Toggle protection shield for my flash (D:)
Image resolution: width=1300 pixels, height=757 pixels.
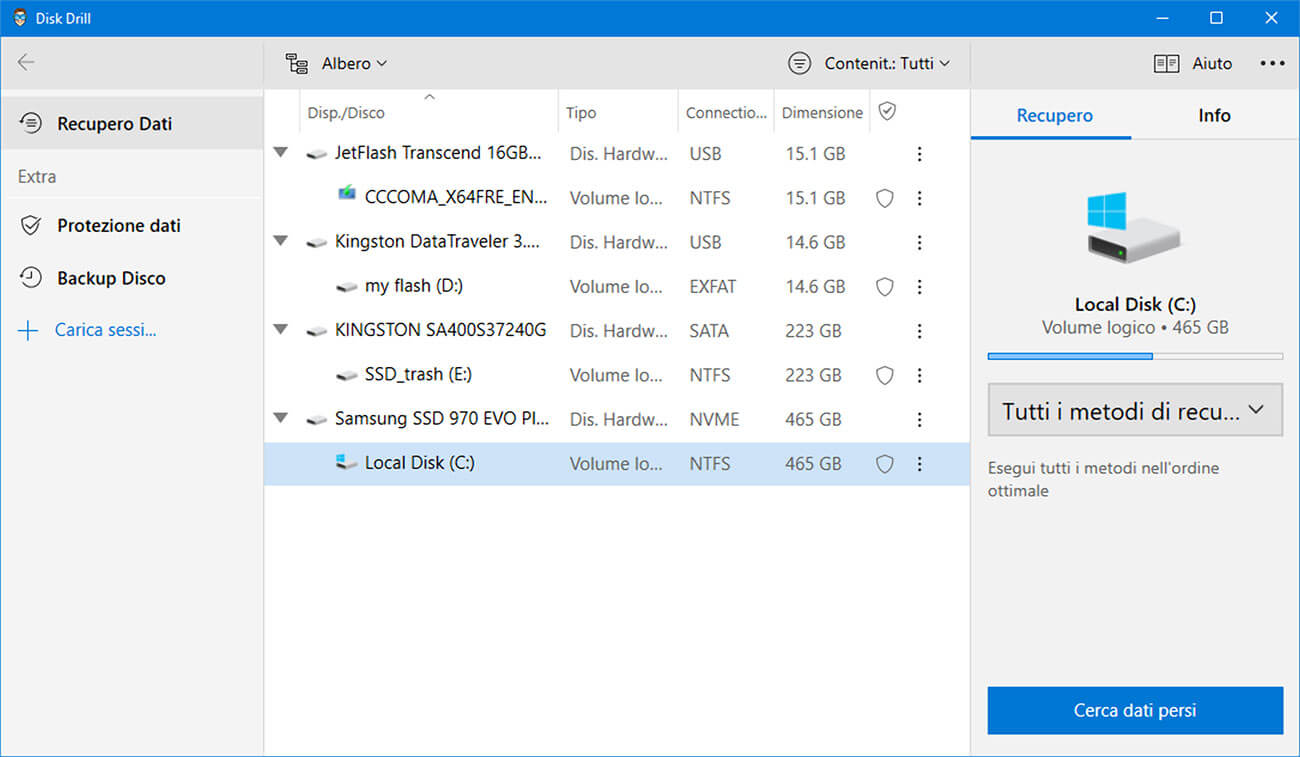pyautogui.click(x=884, y=286)
